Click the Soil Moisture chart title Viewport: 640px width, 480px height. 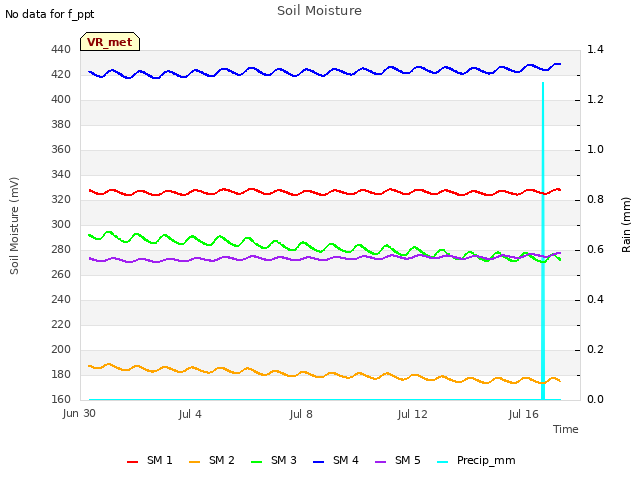click(x=319, y=11)
